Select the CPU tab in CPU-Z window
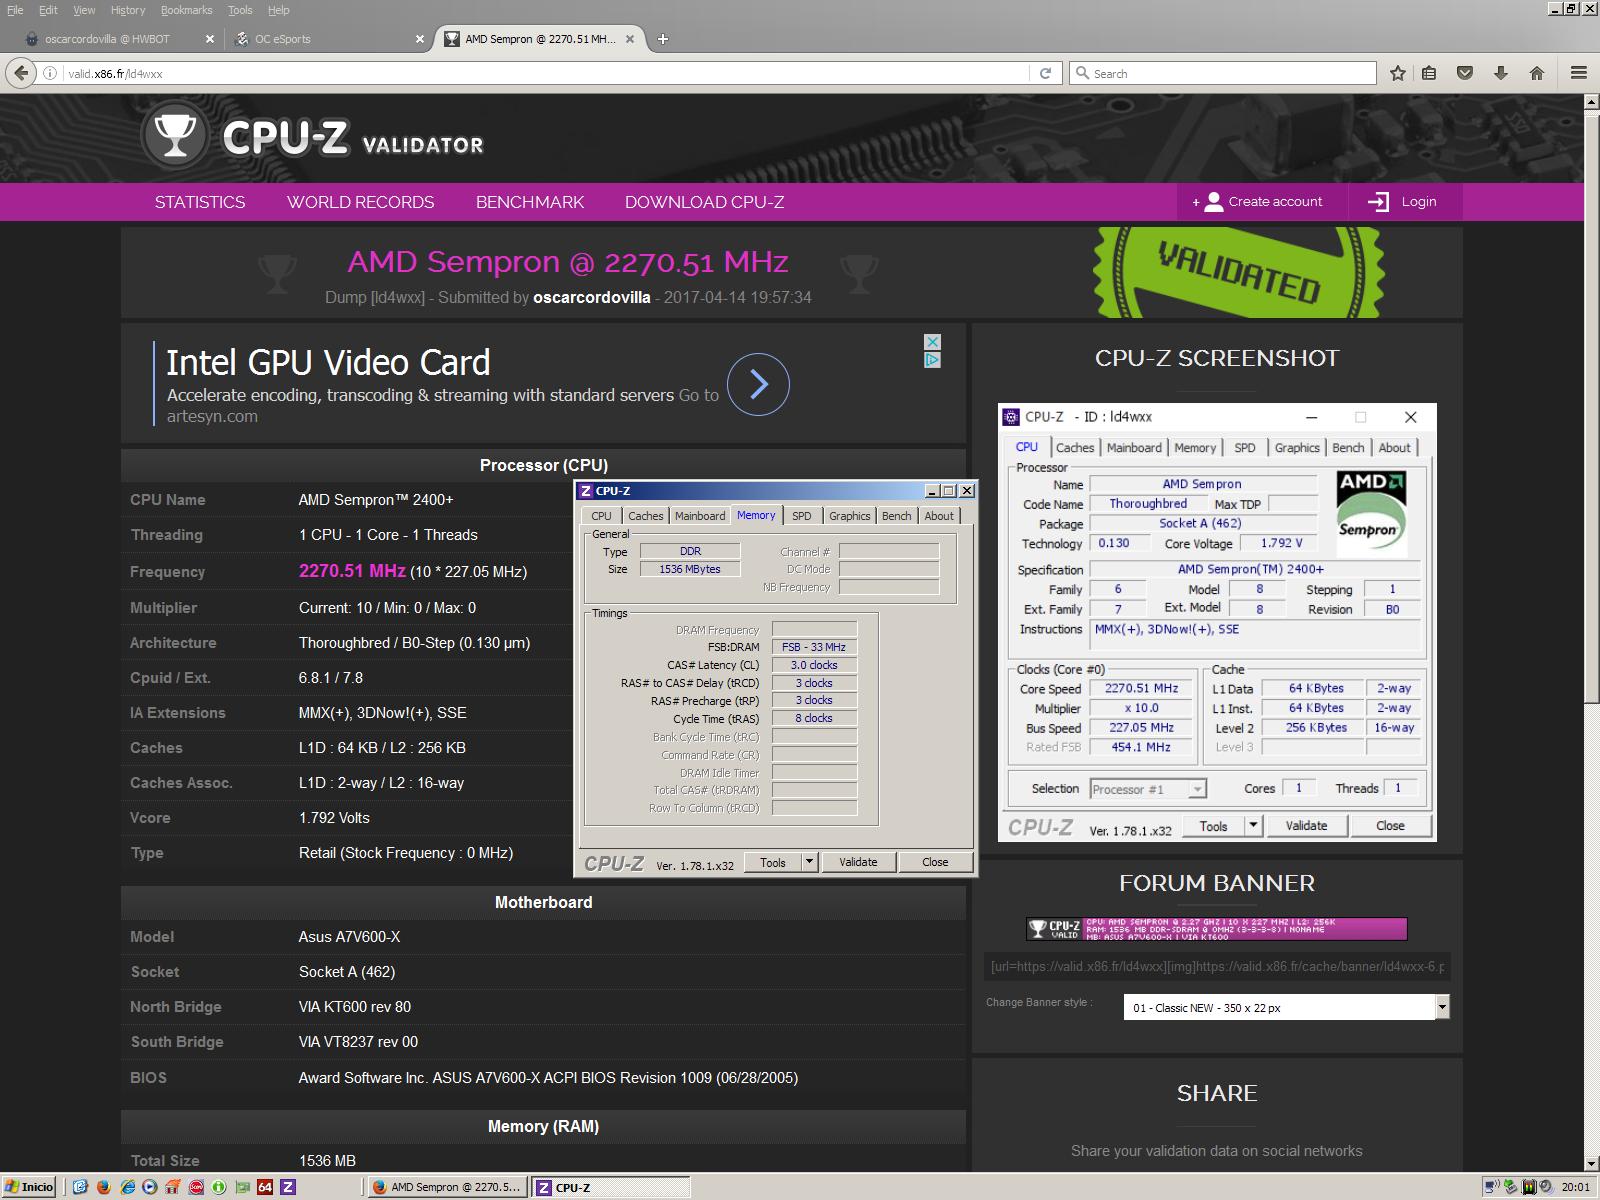 601,516
